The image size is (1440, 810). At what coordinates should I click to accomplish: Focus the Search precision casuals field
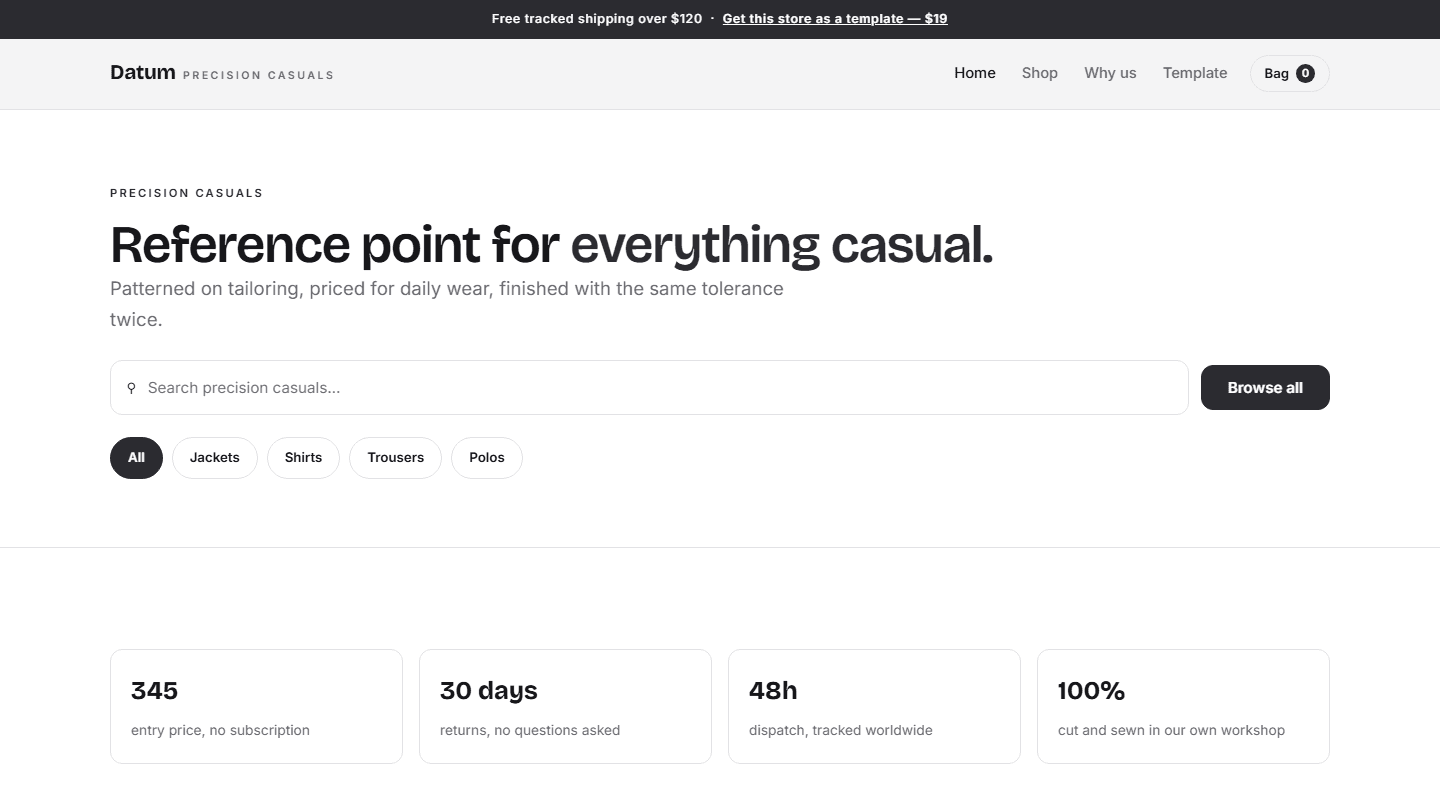coord(649,388)
